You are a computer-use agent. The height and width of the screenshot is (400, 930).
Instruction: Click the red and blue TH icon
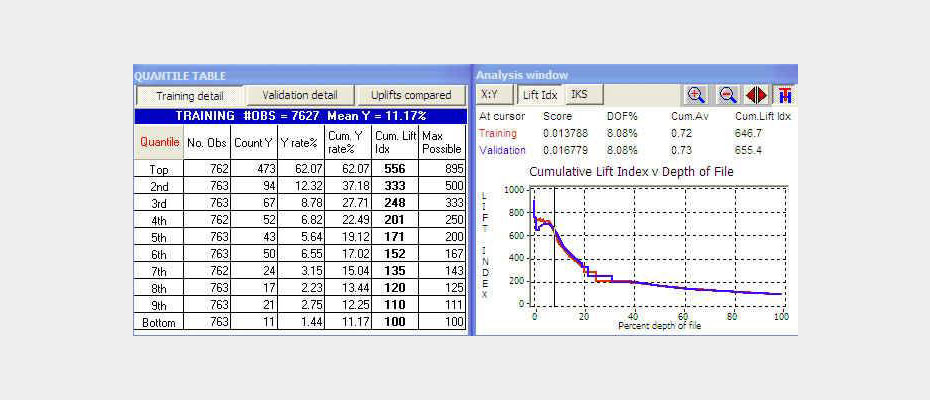point(785,95)
